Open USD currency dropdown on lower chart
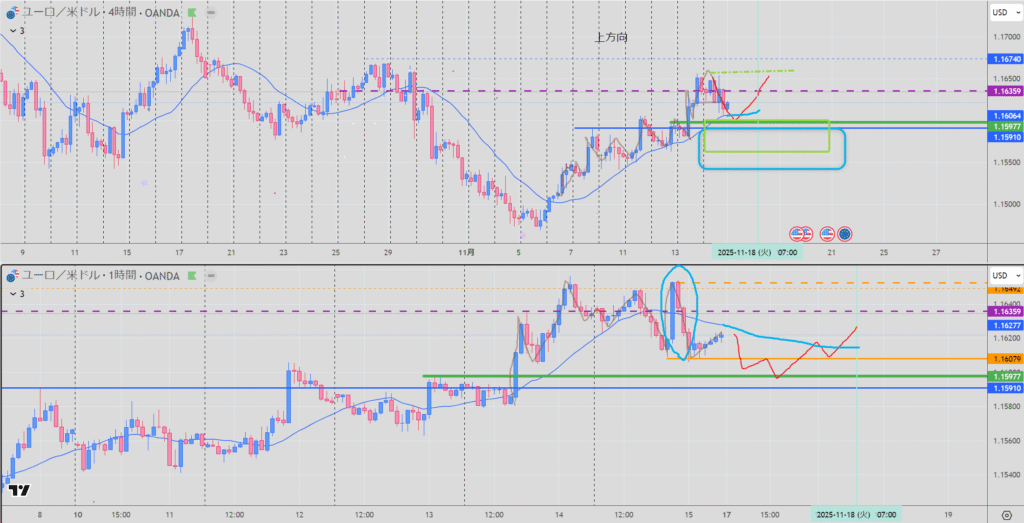This screenshot has height=523, width=1024. coord(1002,275)
